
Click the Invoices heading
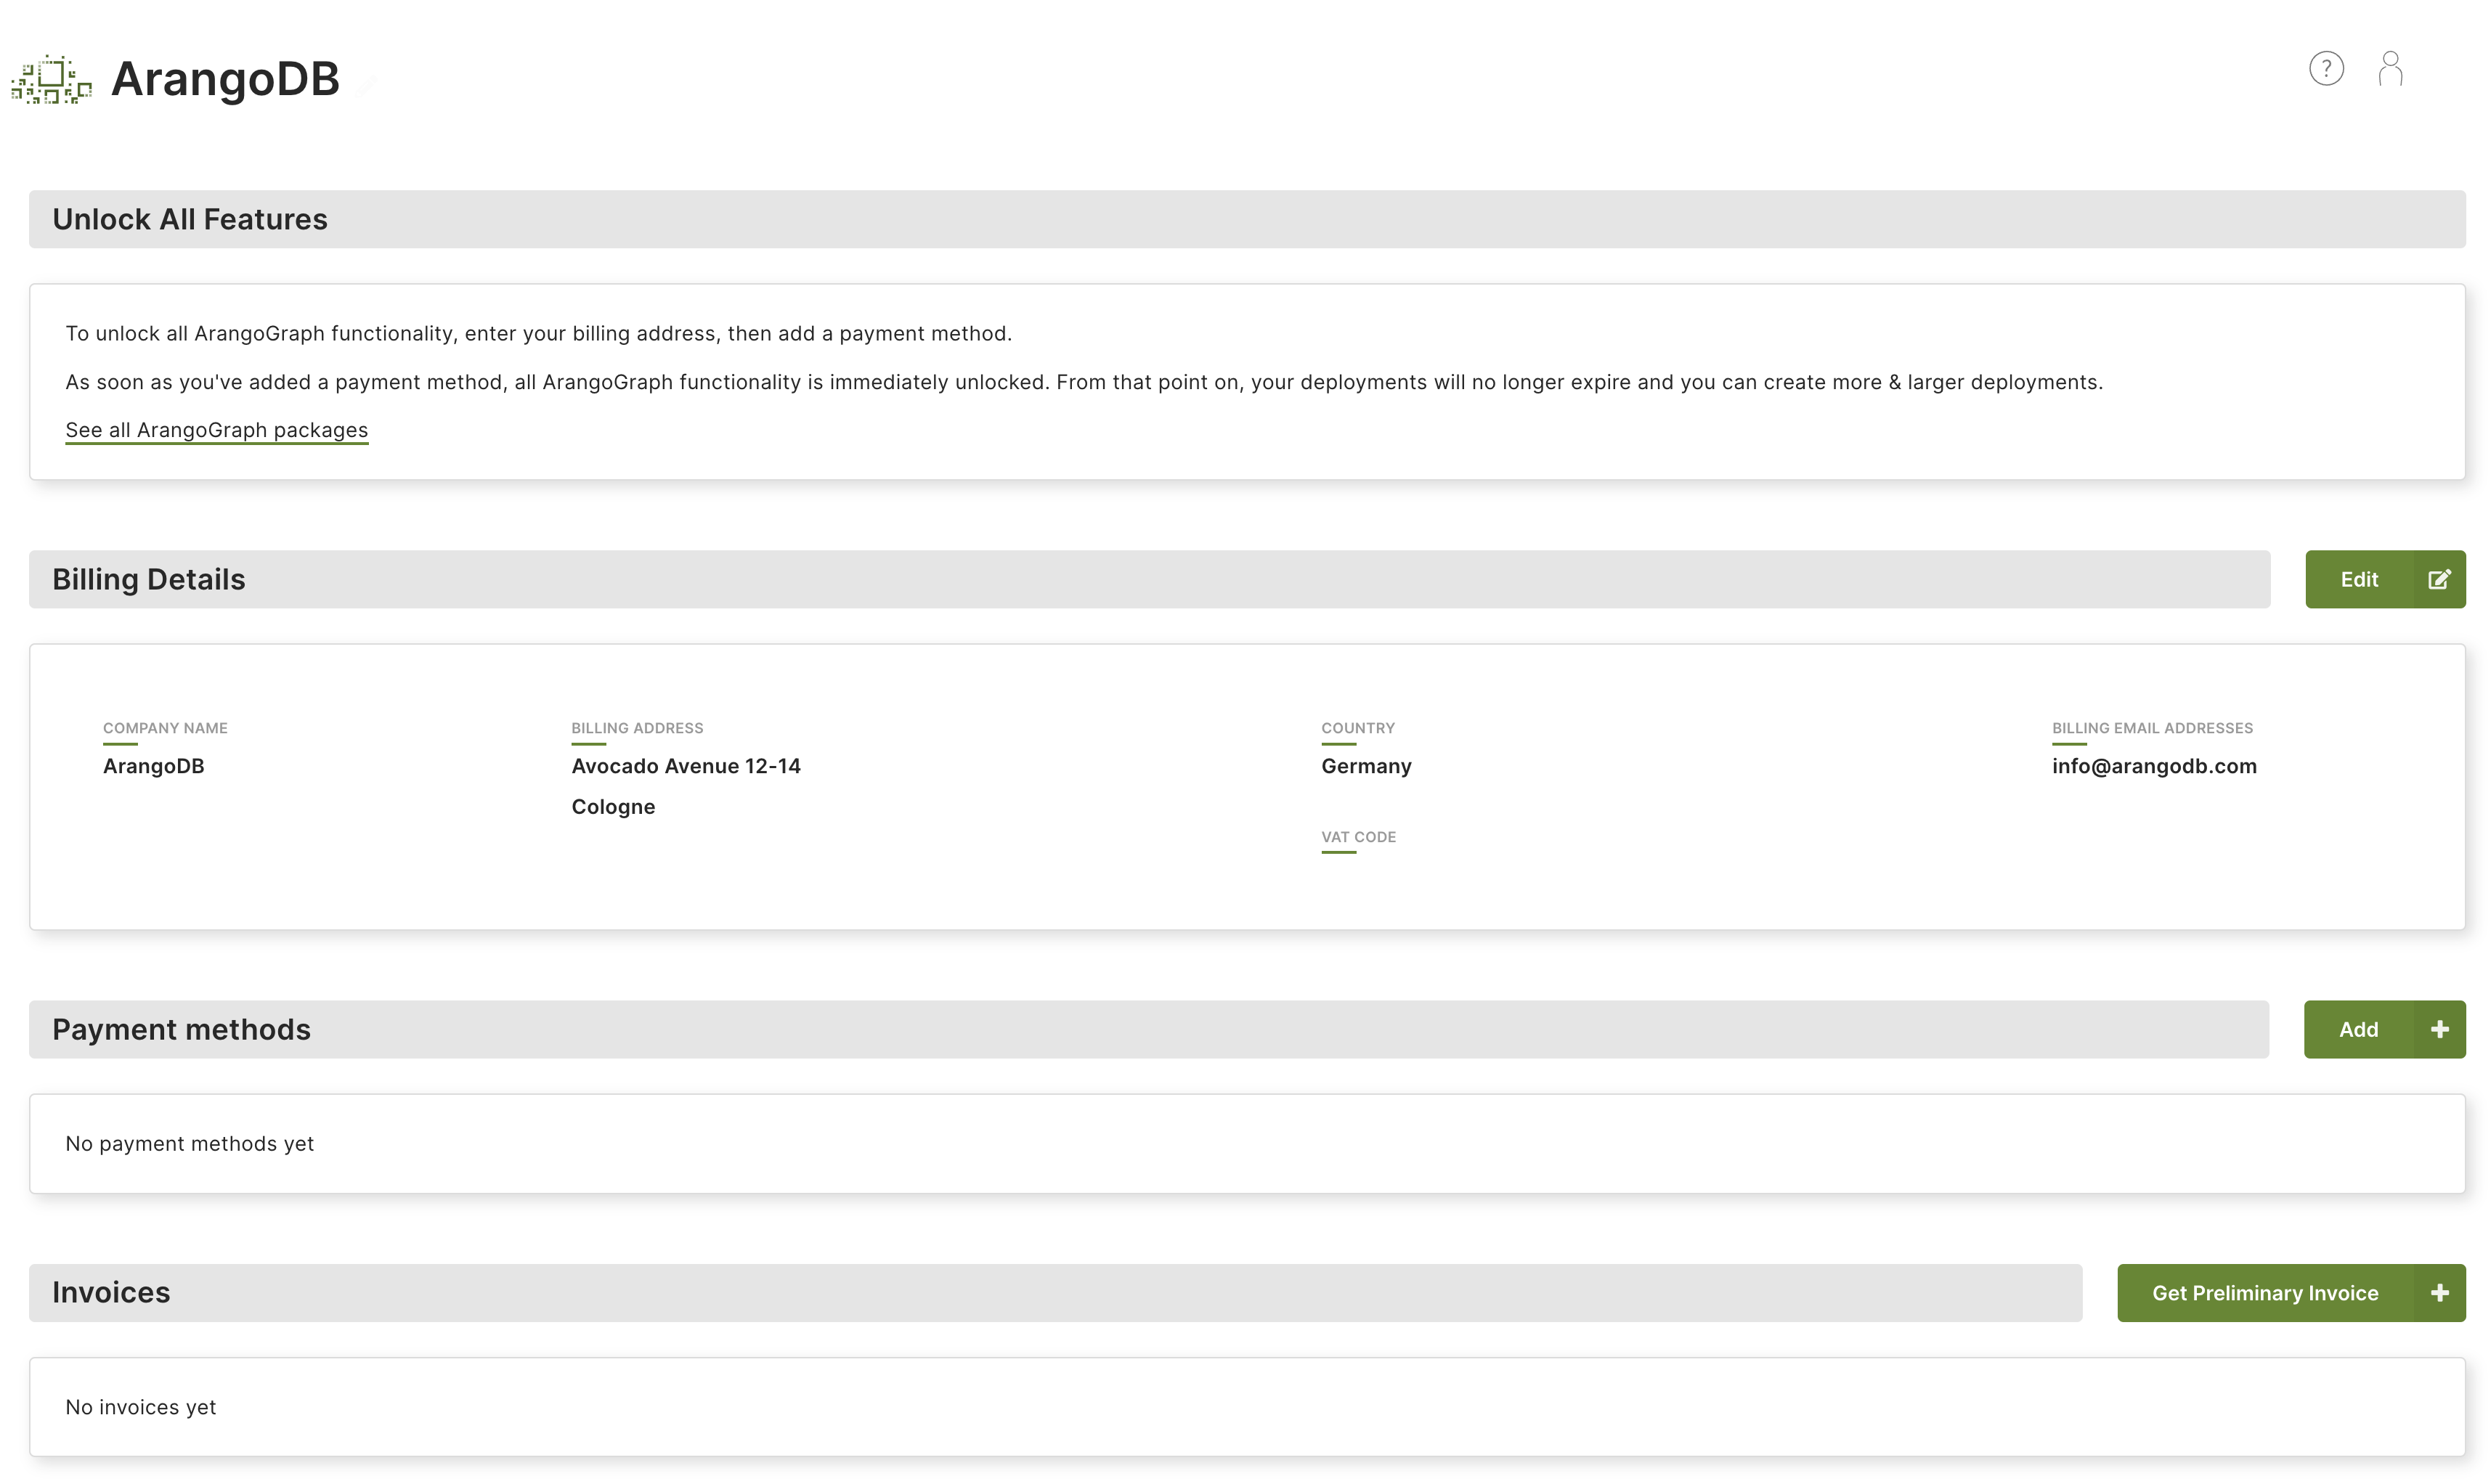point(111,1292)
